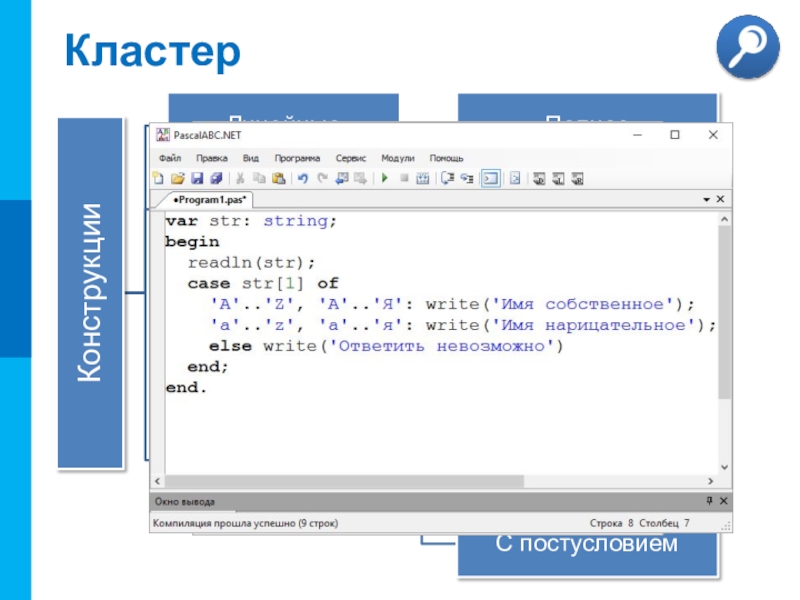
Task: Open the tab list dropdown arrow
Action: pos(707,199)
